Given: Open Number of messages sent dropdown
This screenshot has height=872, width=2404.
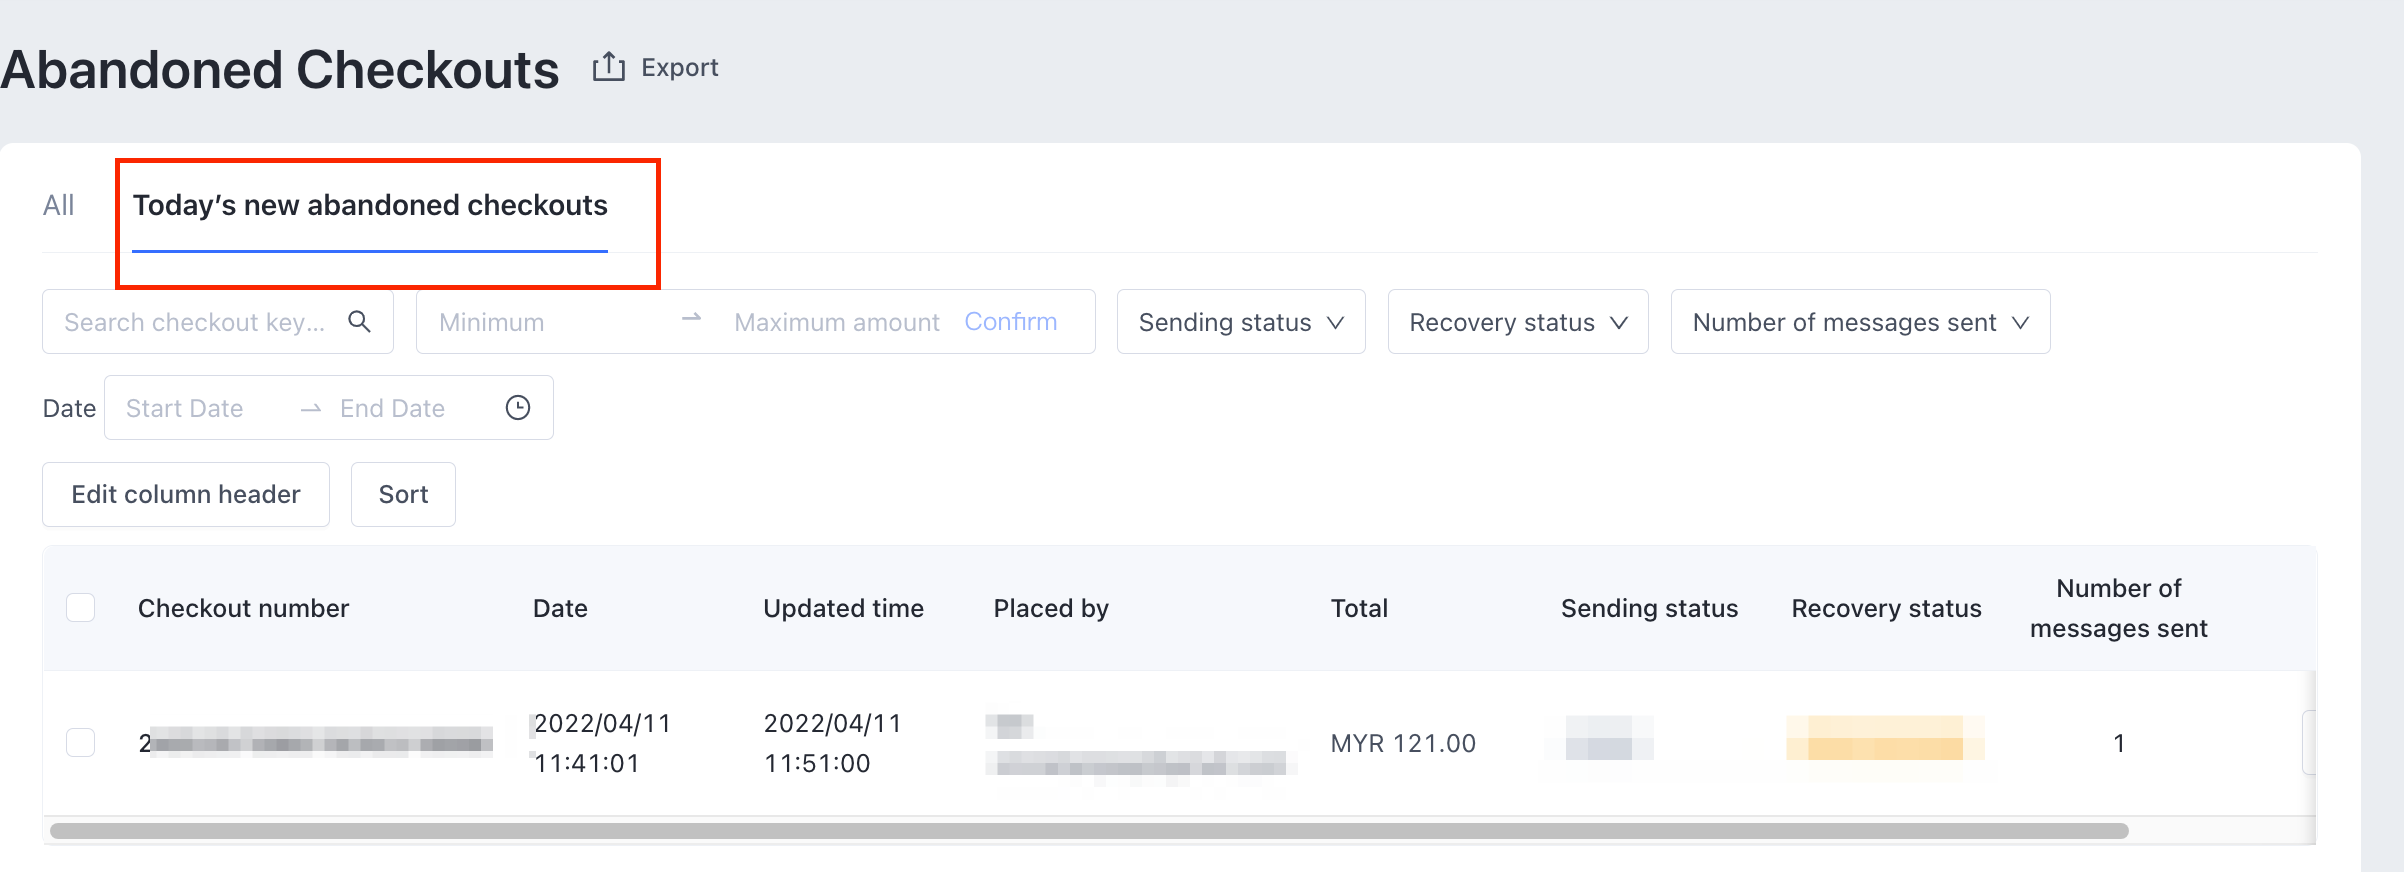Looking at the screenshot, I should [x=1859, y=322].
